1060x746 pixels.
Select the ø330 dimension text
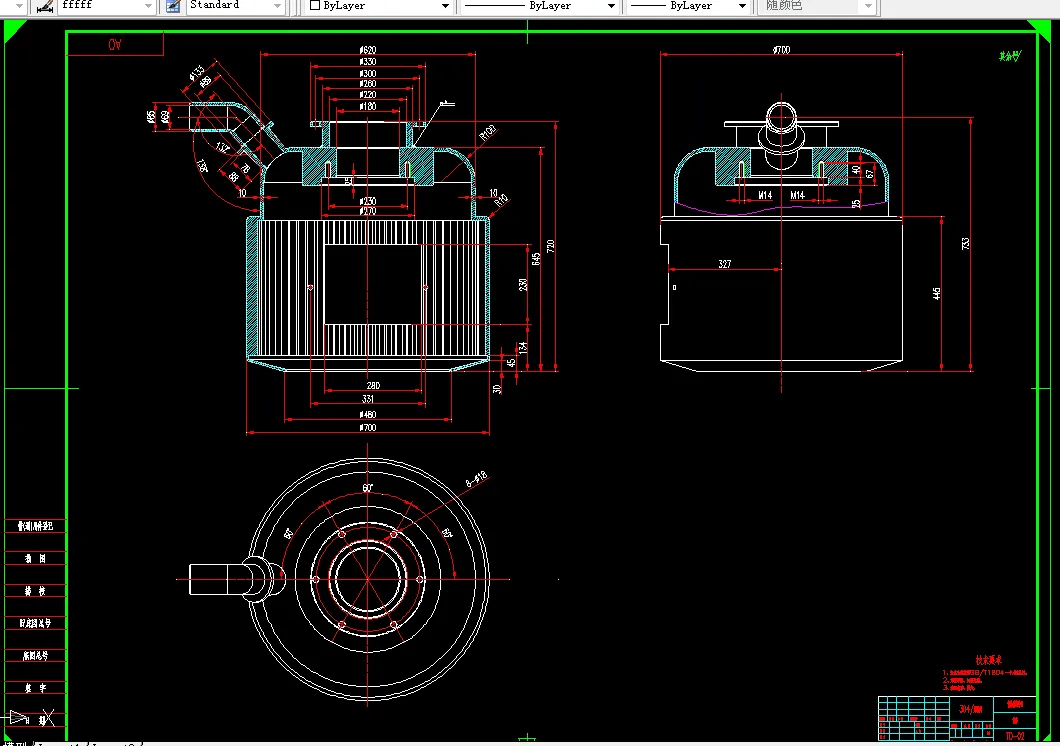pyautogui.click(x=368, y=61)
